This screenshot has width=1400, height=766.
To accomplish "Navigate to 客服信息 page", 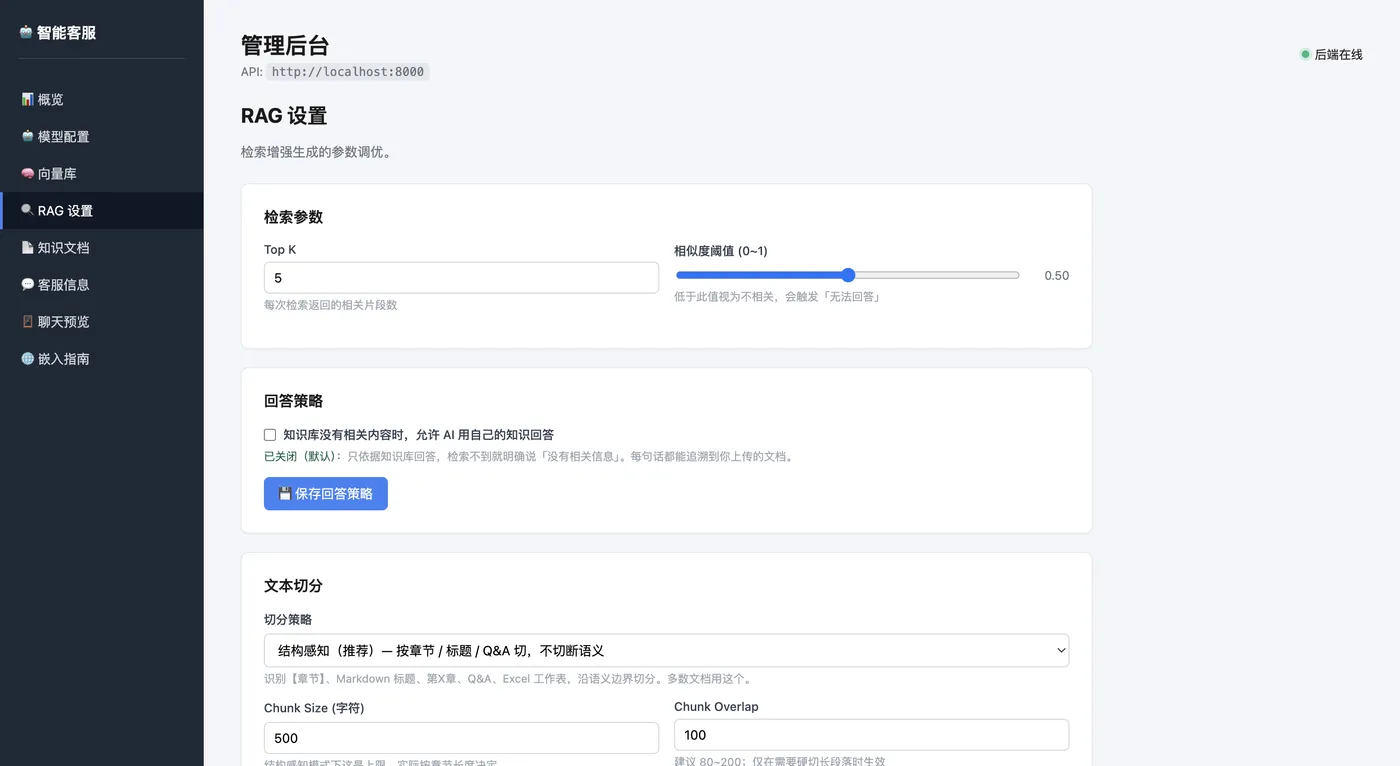I will pyautogui.click(x=102, y=284).
